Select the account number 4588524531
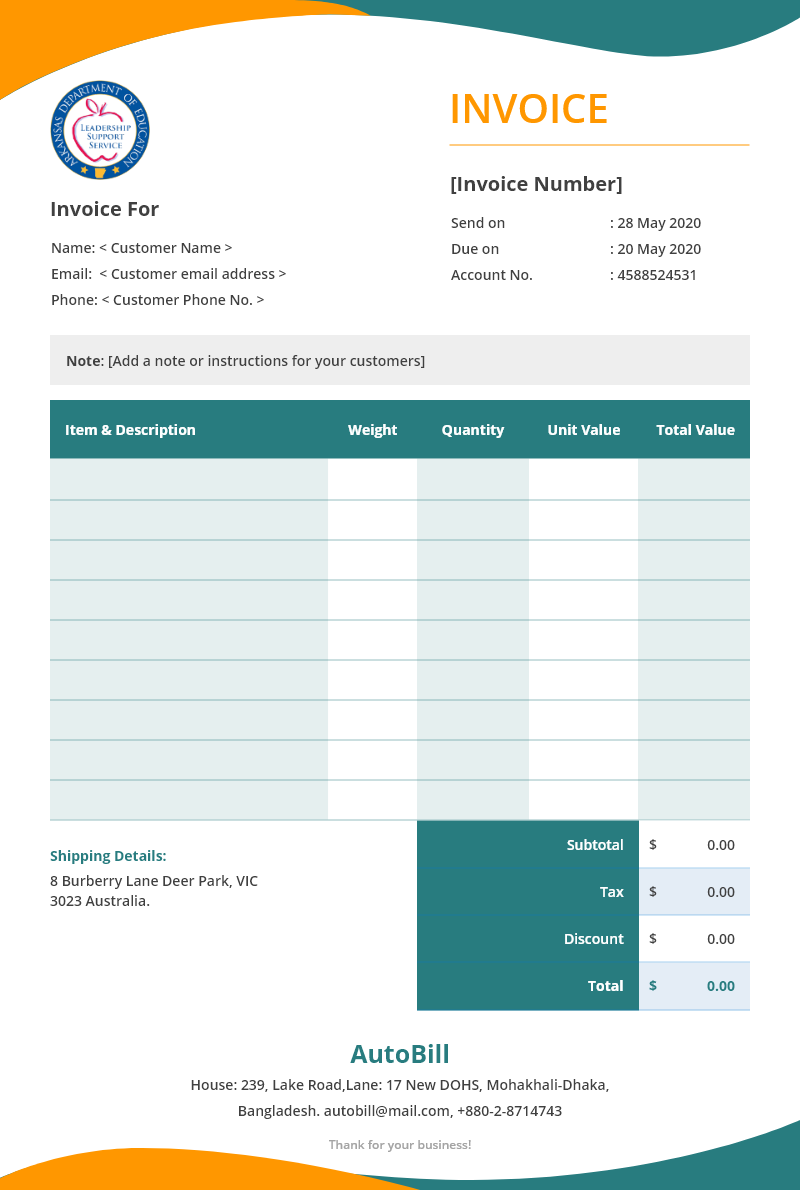The image size is (800, 1190). coord(657,275)
